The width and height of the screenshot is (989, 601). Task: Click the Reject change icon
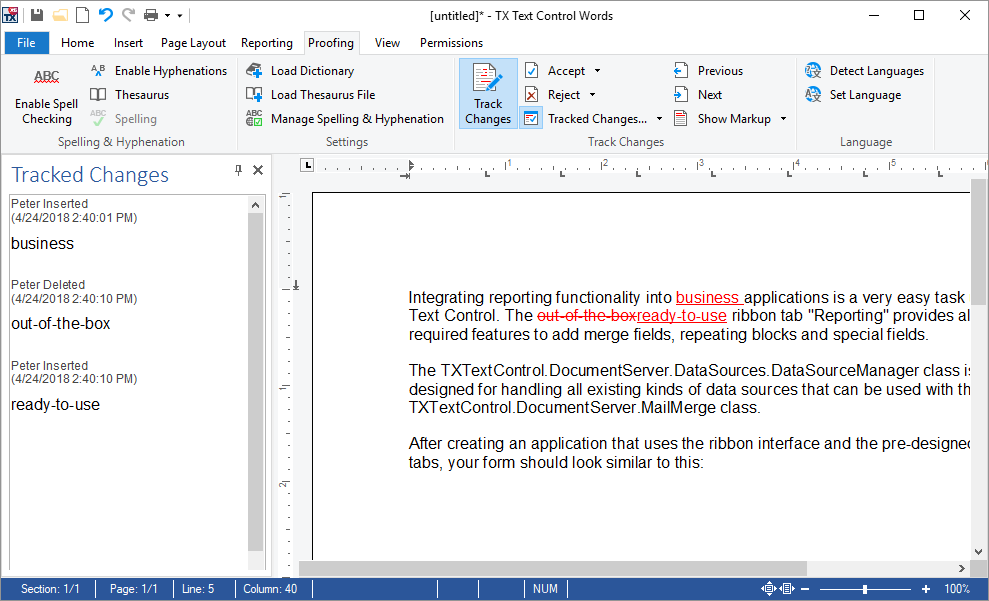pyautogui.click(x=532, y=95)
